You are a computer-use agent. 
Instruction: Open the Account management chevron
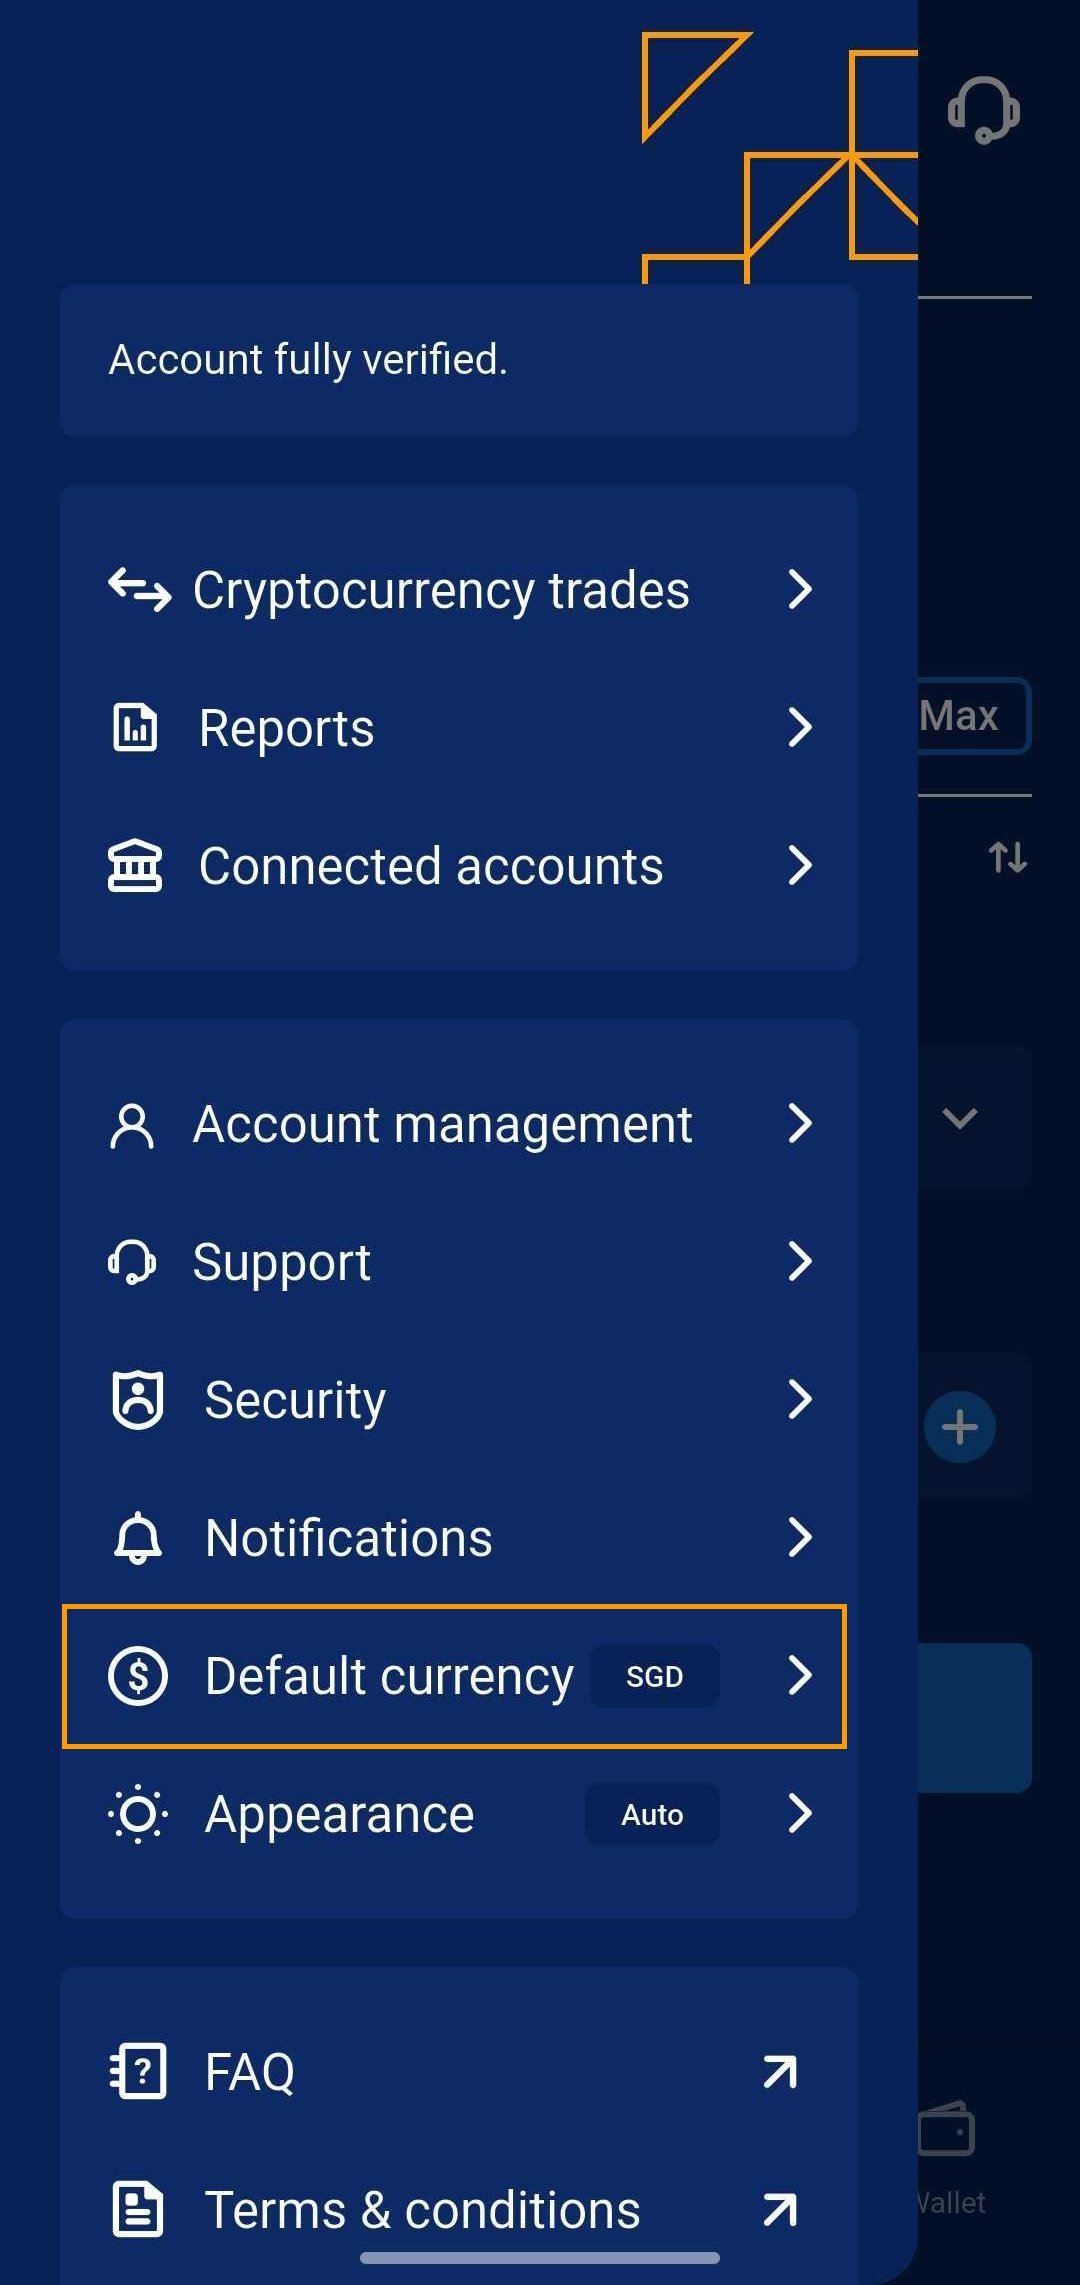[x=799, y=1123]
